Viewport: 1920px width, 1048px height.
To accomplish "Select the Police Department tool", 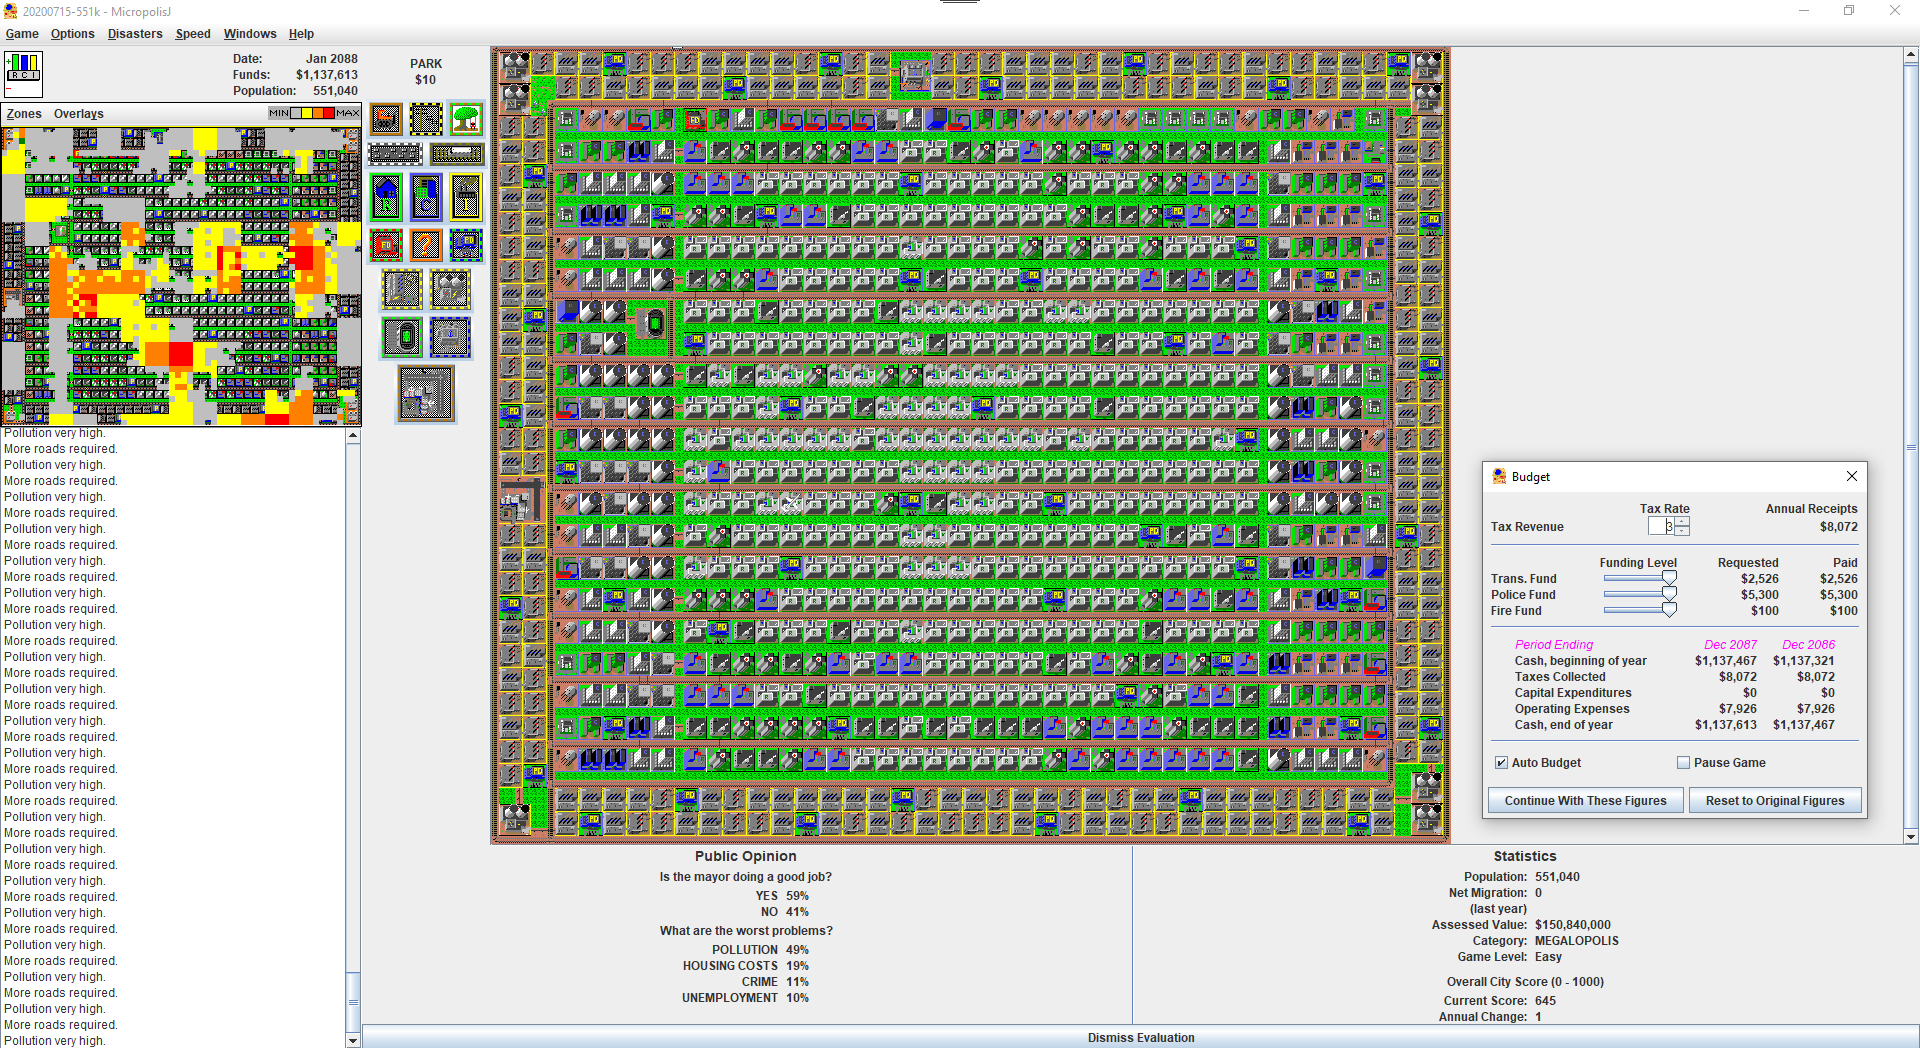I will pos(466,245).
